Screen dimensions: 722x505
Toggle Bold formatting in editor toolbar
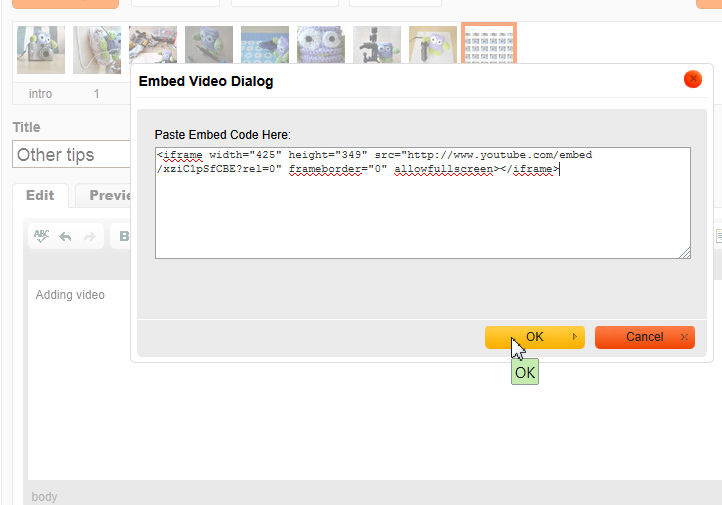pyautogui.click(x=124, y=236)
